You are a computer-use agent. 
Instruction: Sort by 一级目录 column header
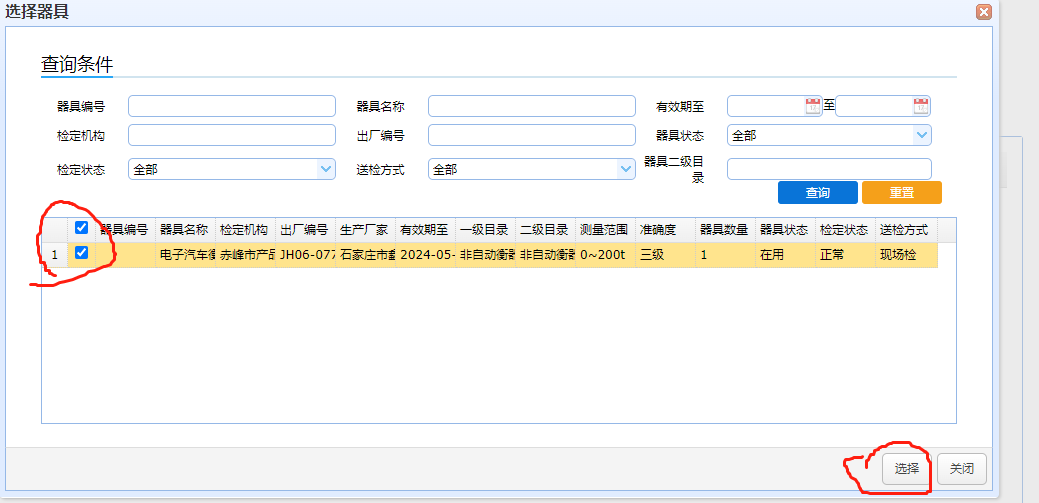pos(485,230)
